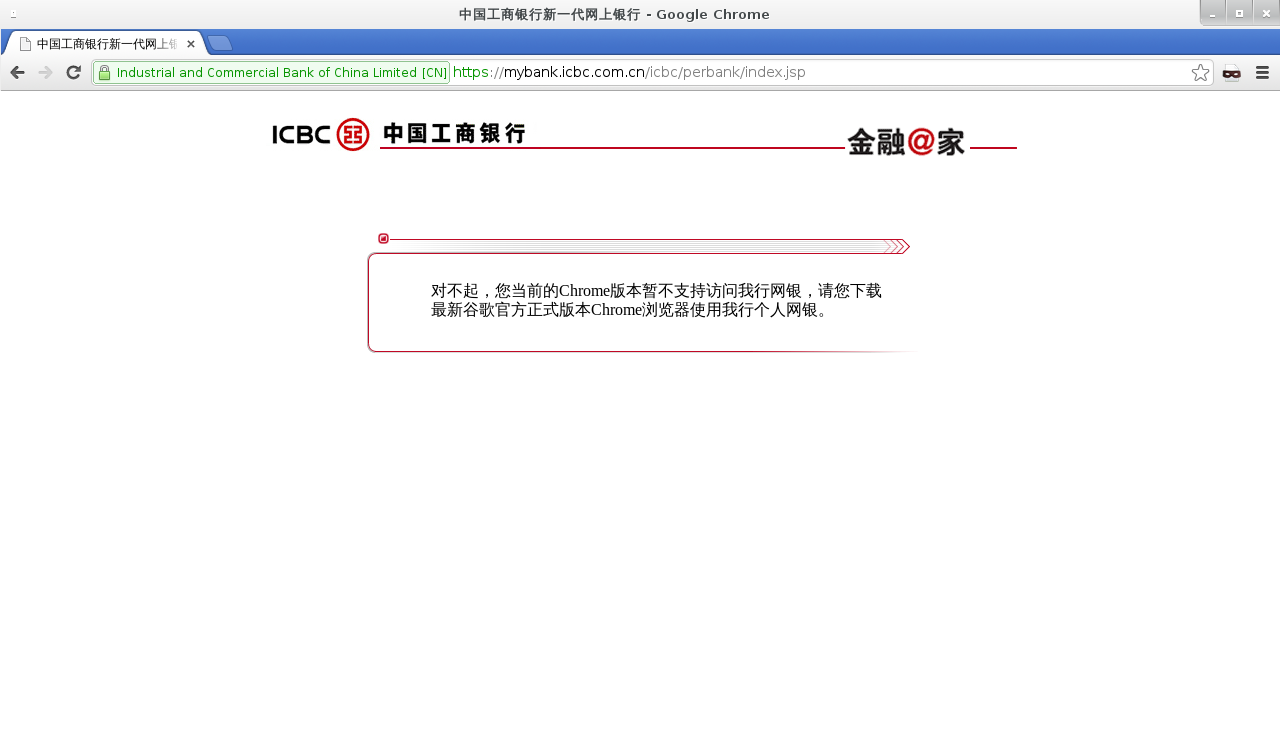Open a new tab
Screen dimensions: 1280x750
click(220, 43)
